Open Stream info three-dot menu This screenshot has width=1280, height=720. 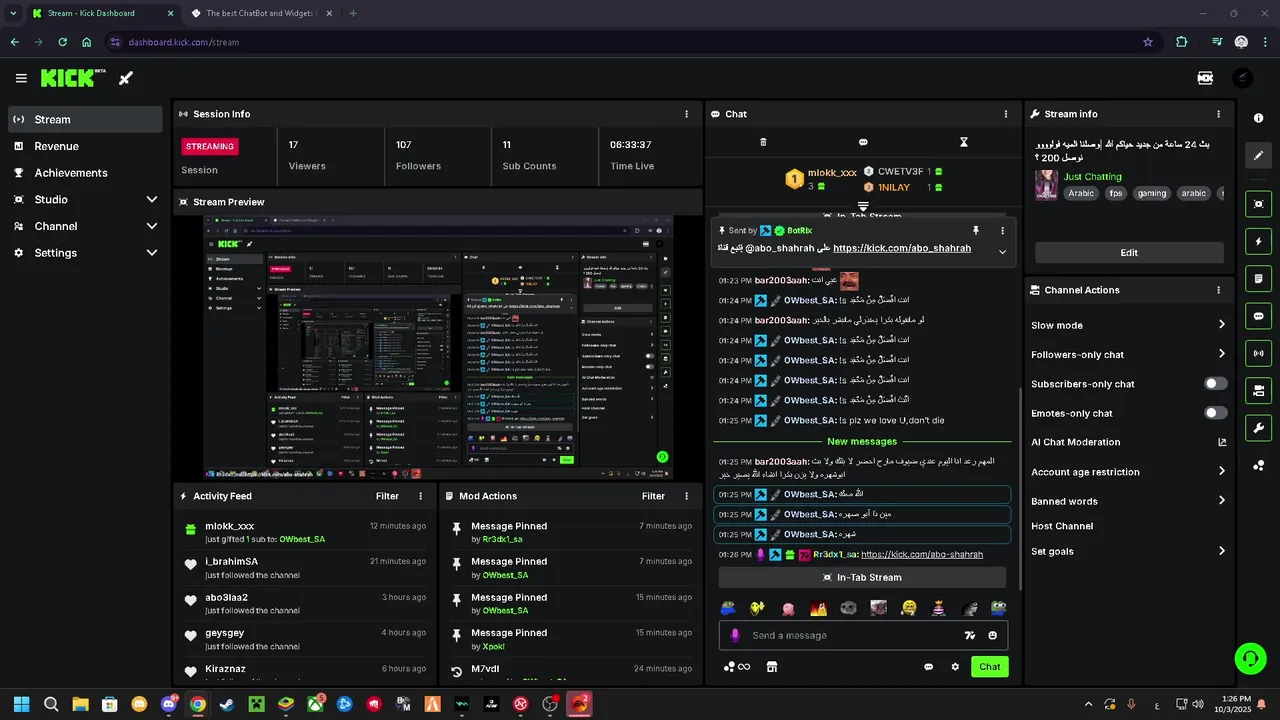click(1218, 114)
